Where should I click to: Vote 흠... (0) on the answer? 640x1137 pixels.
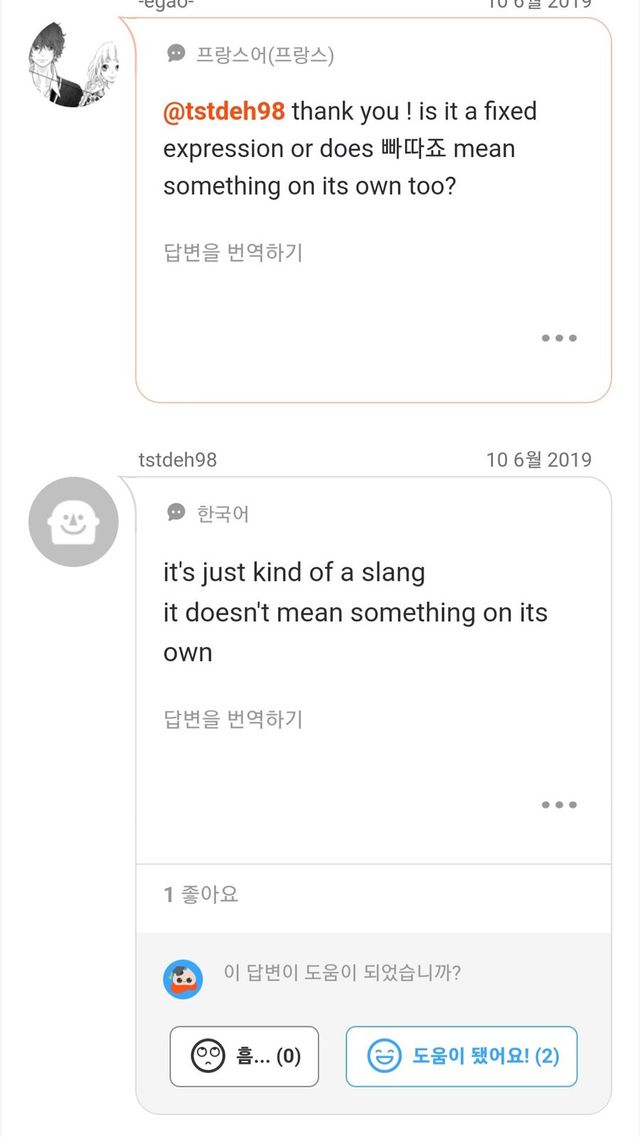pos(243,1056)
